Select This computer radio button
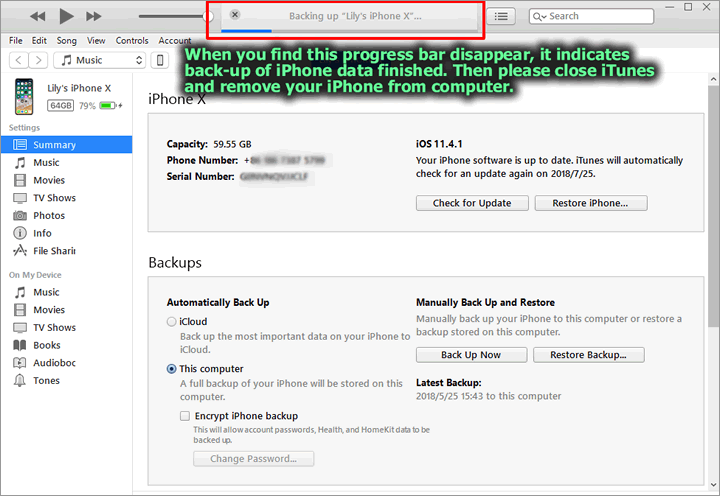Viewport: 720px width, 496px height. pyautogui.click(x=171, y=369)
